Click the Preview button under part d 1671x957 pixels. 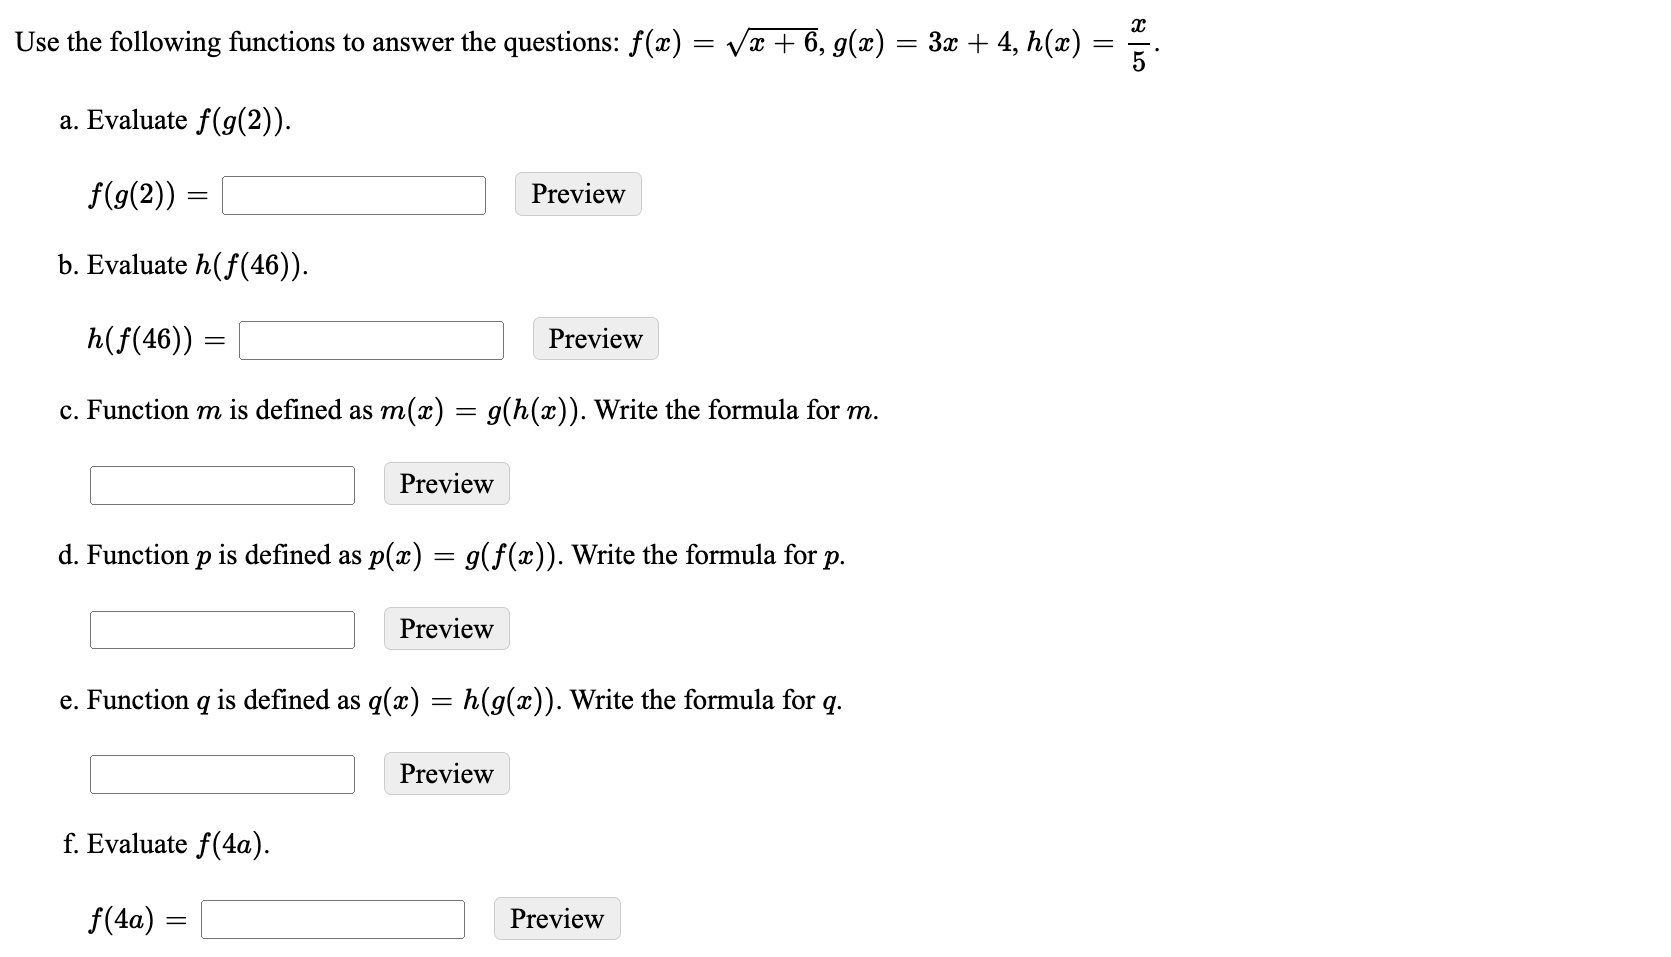pyautogui.click(x=446, y=628)
